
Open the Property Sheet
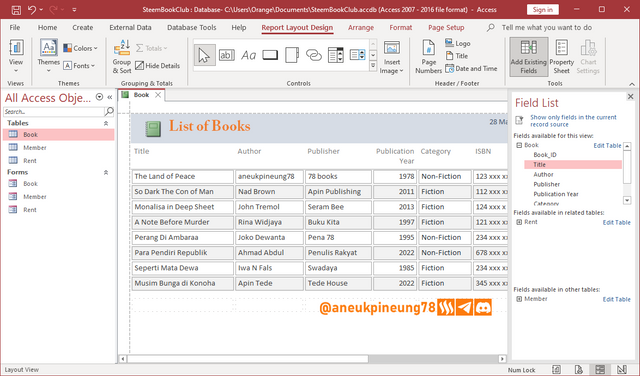tap(561, 56)
